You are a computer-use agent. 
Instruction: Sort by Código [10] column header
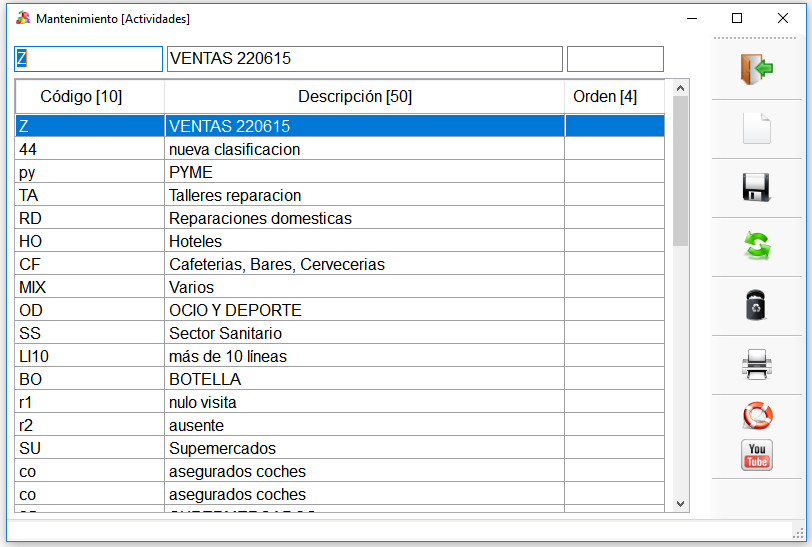pos(90,96)
